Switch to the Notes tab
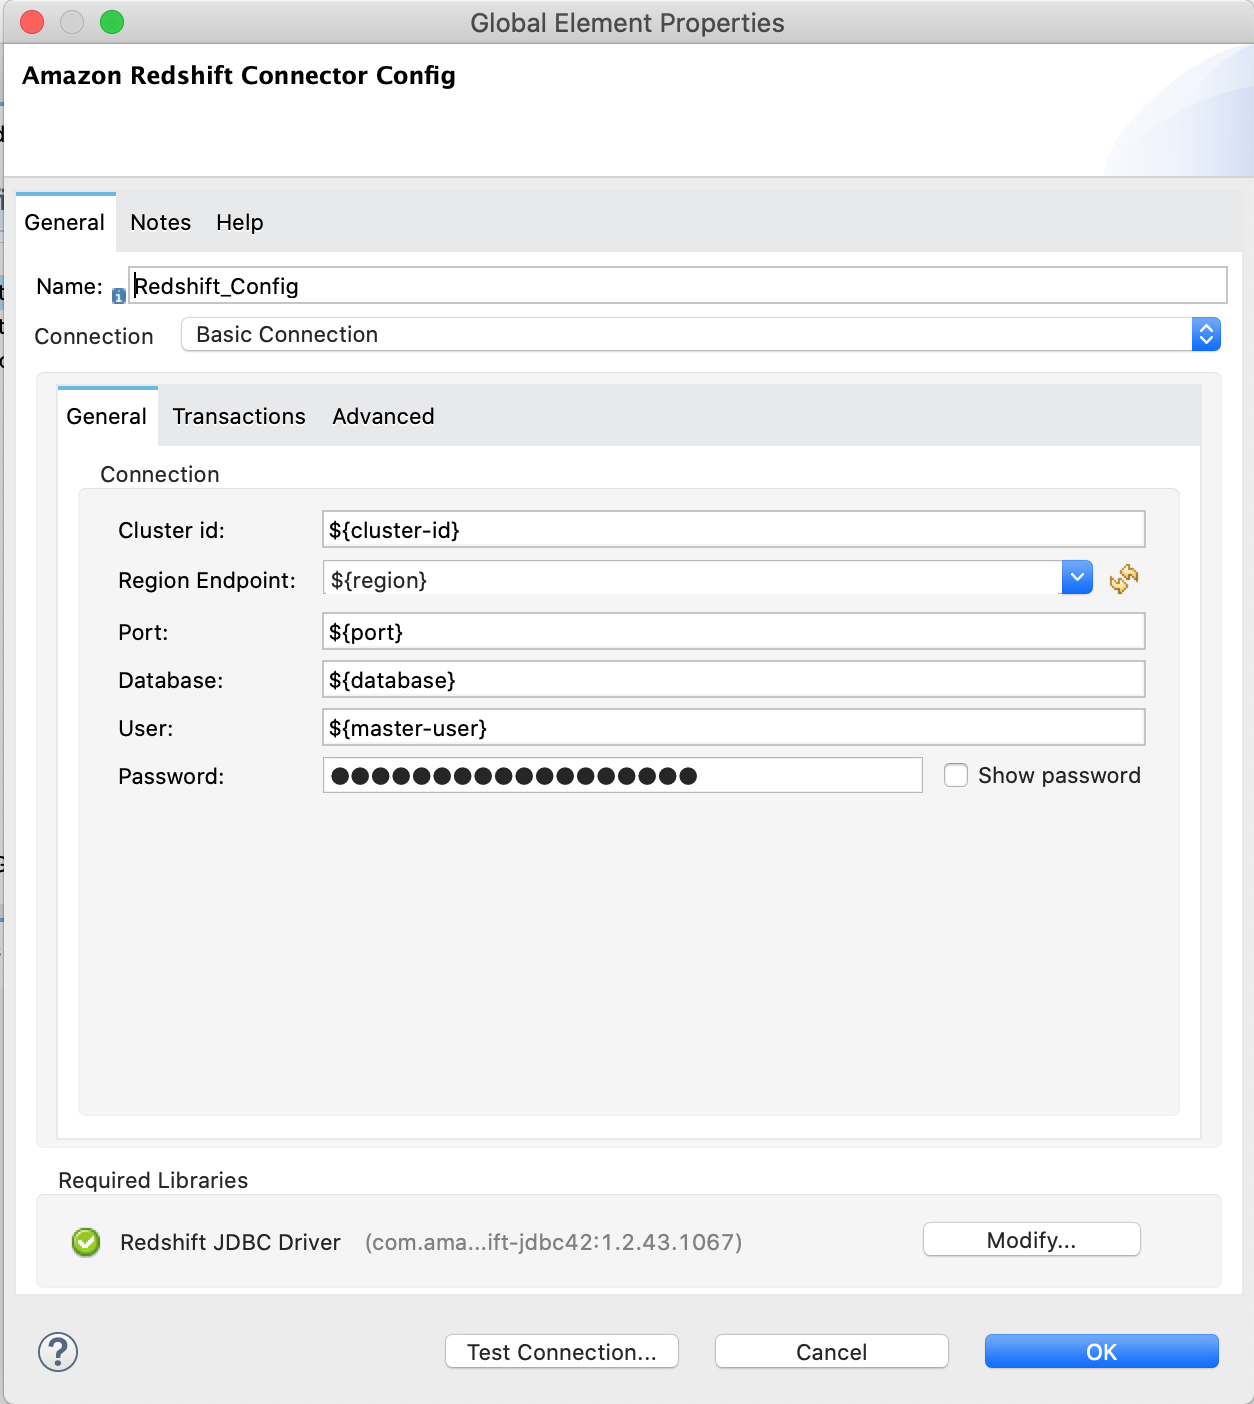 tap(160, 222)
